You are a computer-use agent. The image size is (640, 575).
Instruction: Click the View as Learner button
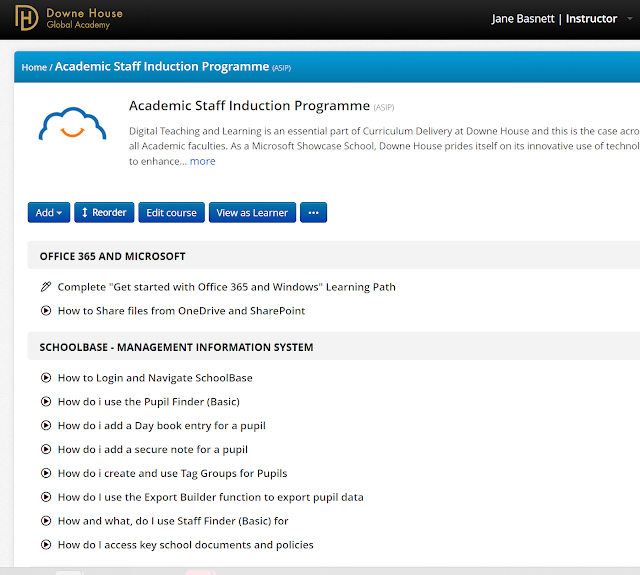pyautogui.click(x=252, y=213)
